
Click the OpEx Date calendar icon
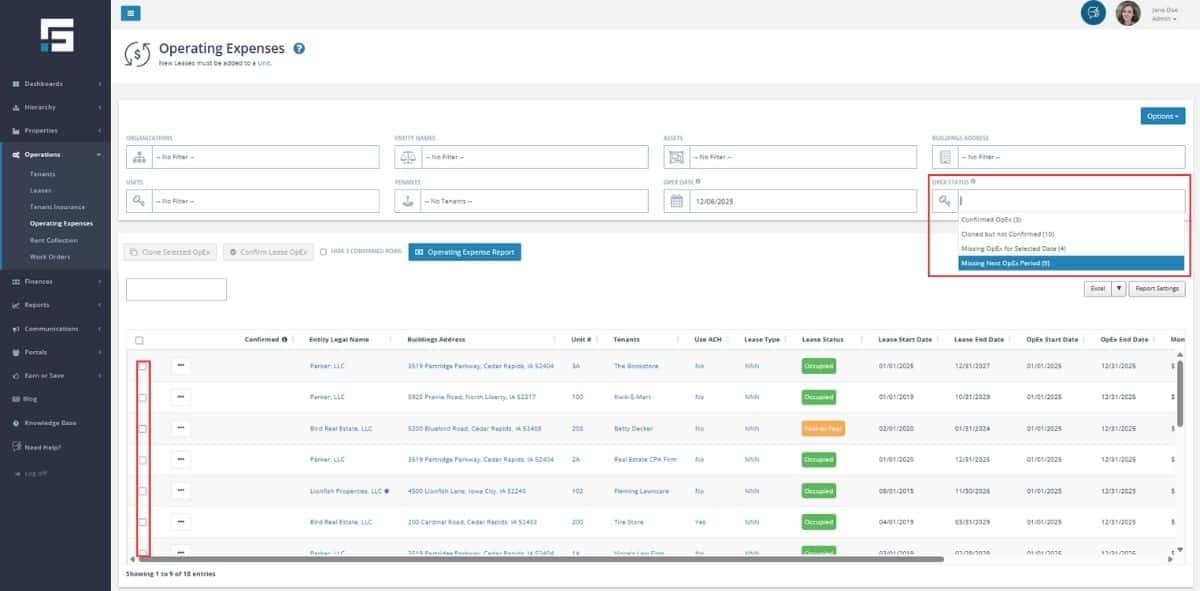click(x=676, y=201)
